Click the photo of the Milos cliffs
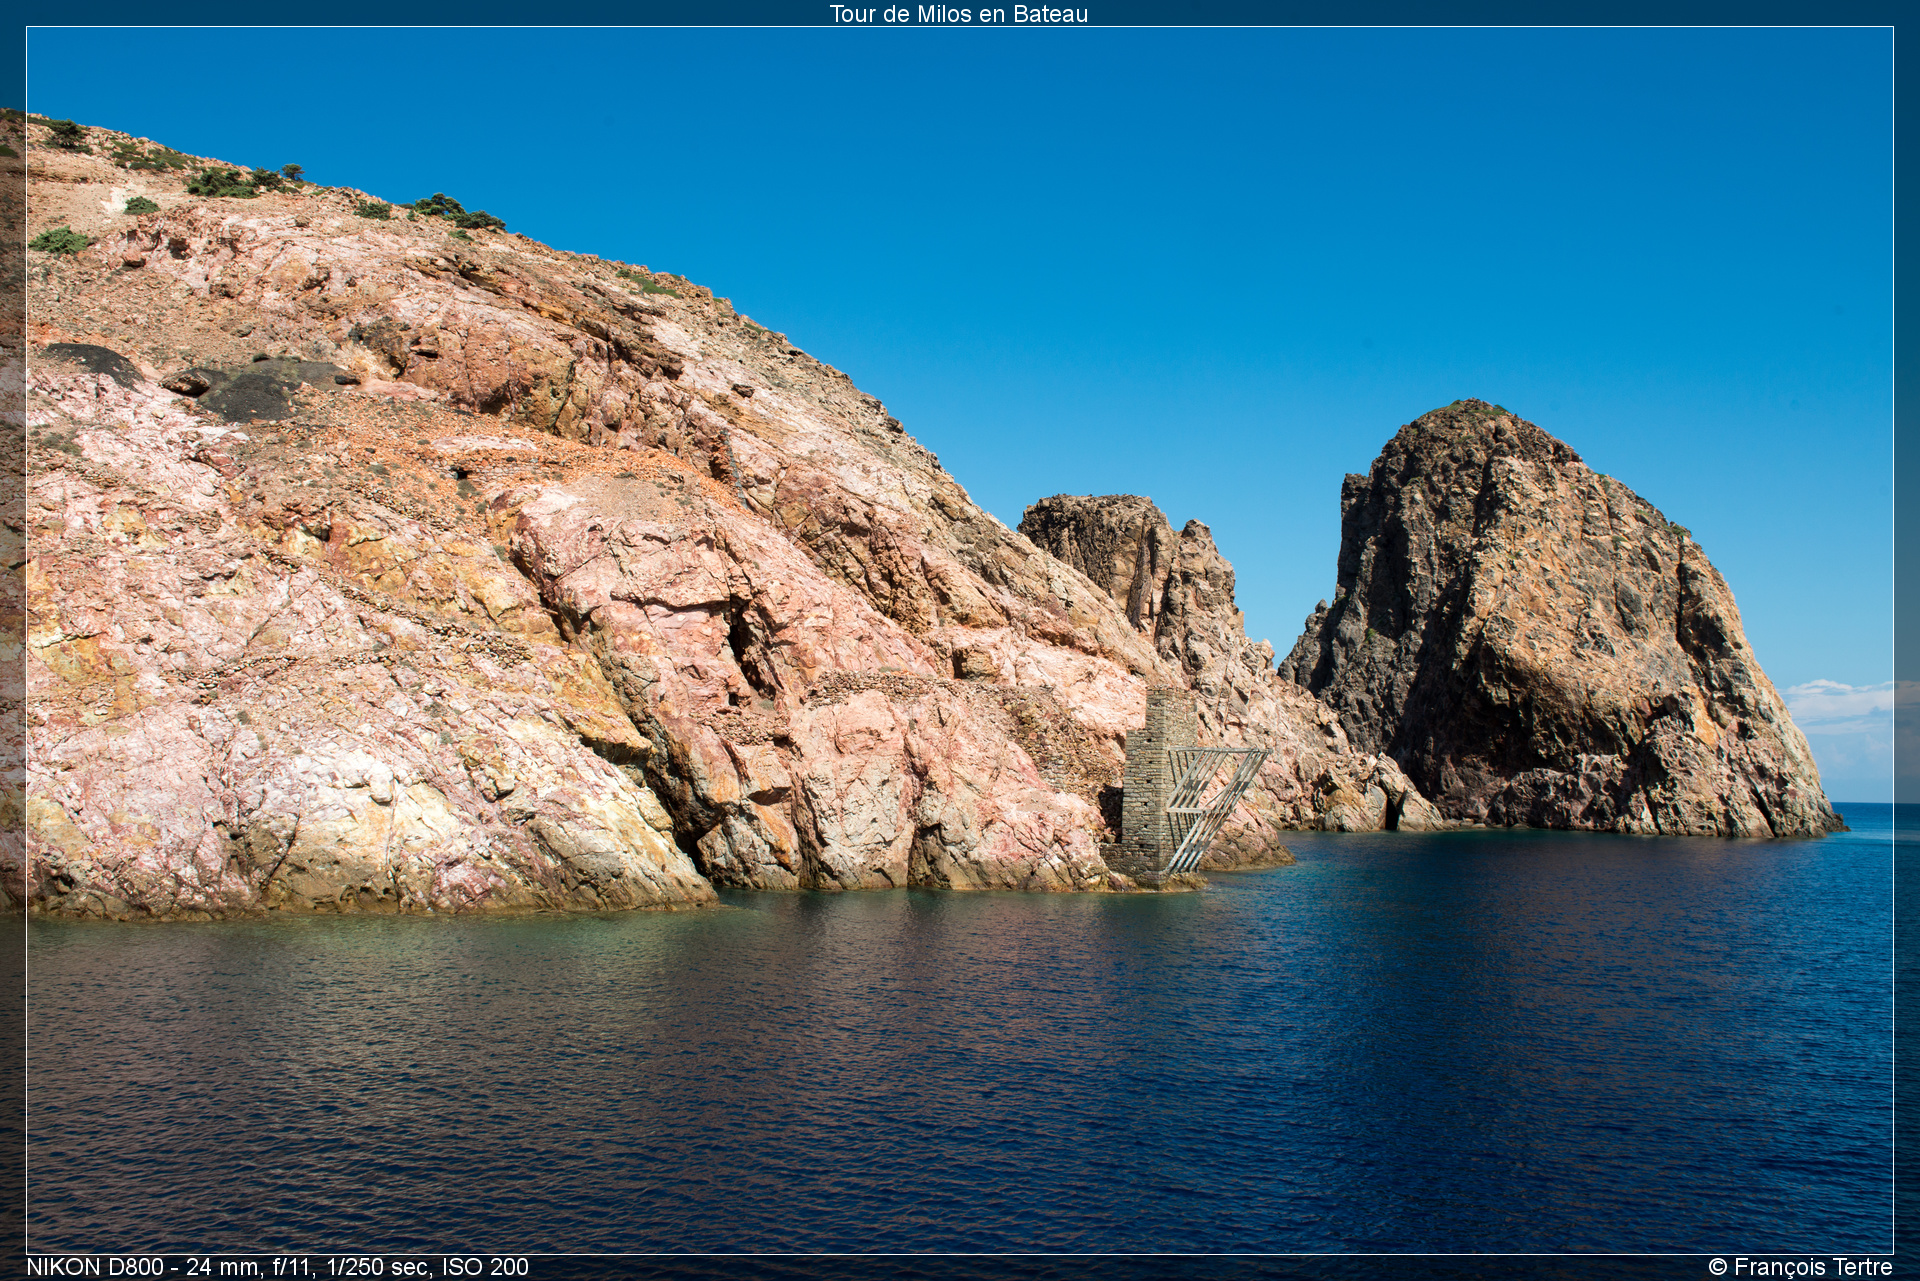Screen dimensions: 1920x1281 [x=960, y=640]
